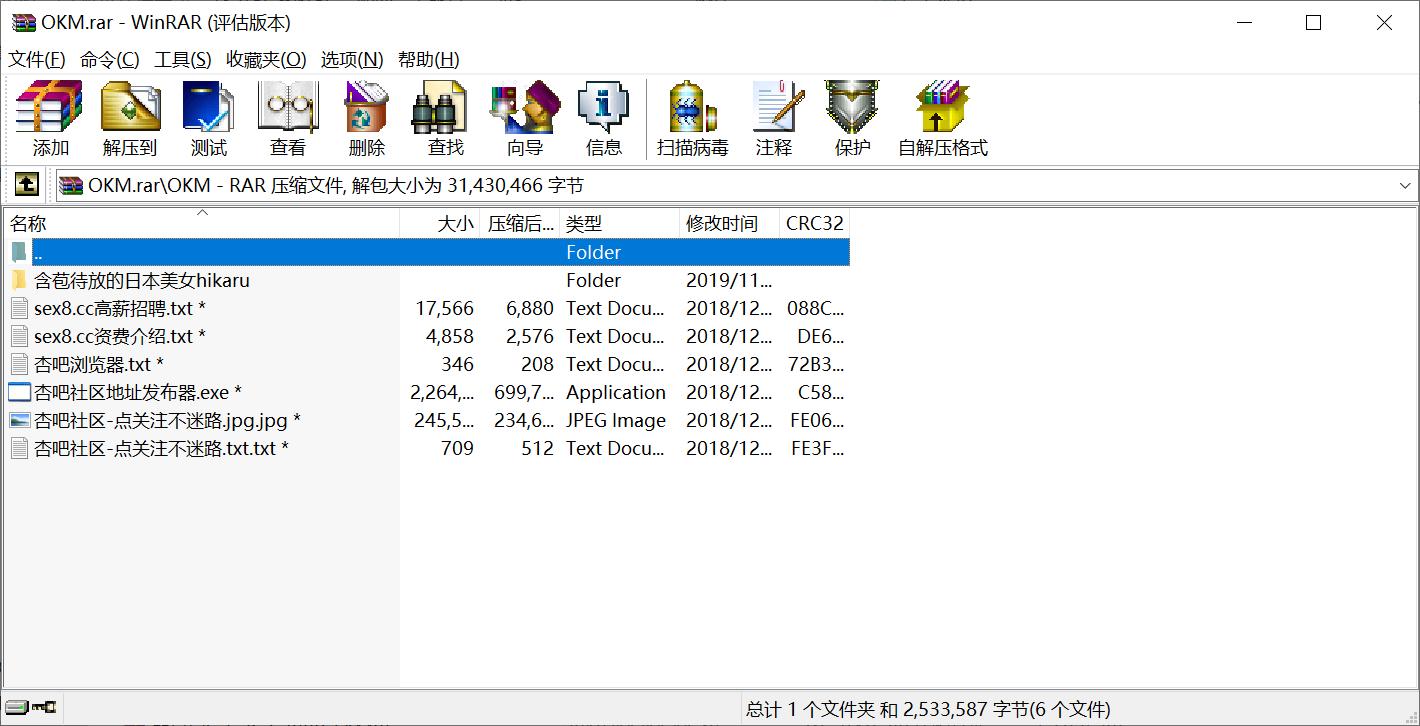This screenshot has height=726, width=1420.
Task: Click the 自解压格式 (SFX) toolbar icon
Action: tap(942, 107)
